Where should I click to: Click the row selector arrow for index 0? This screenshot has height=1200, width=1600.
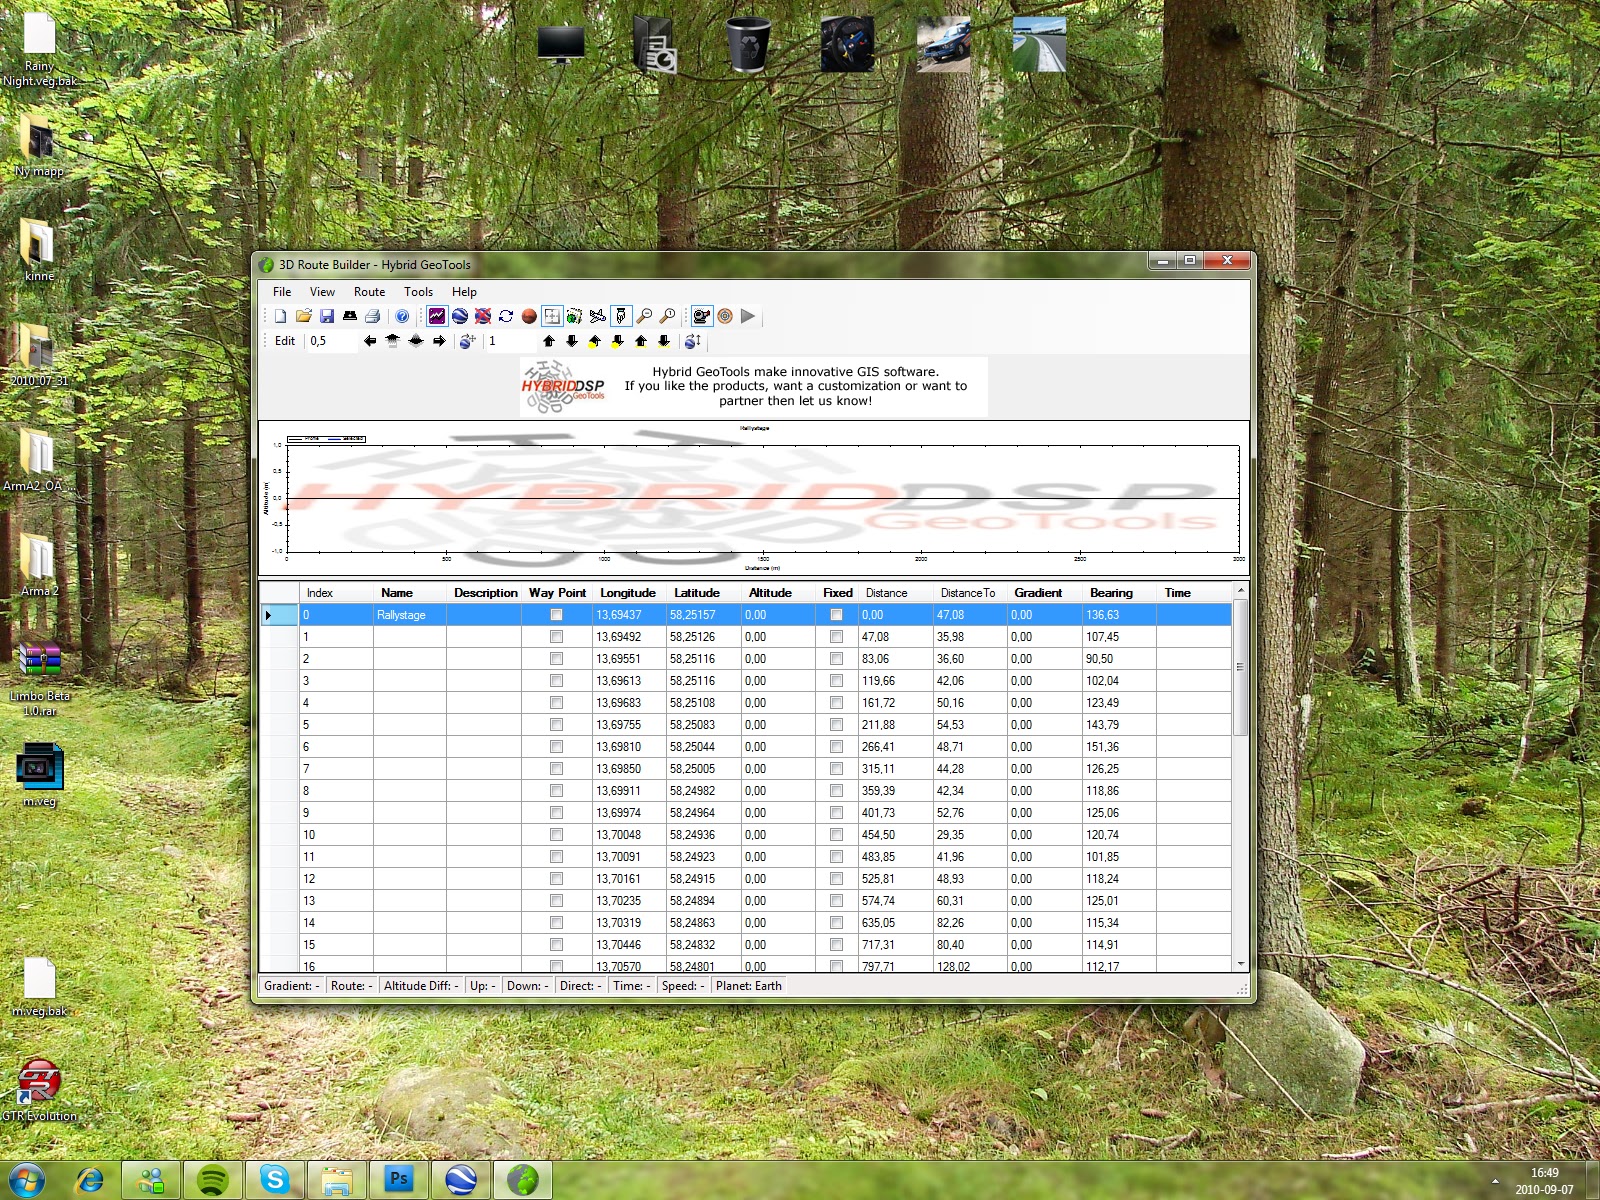point(279,615)
